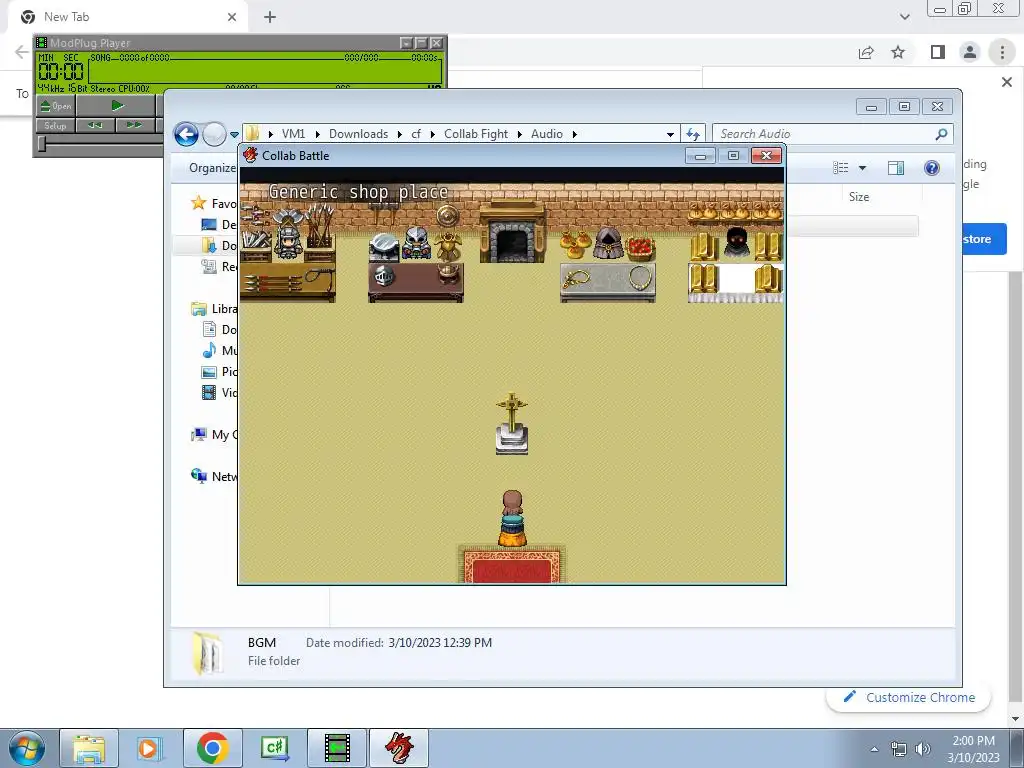
Task: Select My Computer in navigation pane
Action: (214, 435)
